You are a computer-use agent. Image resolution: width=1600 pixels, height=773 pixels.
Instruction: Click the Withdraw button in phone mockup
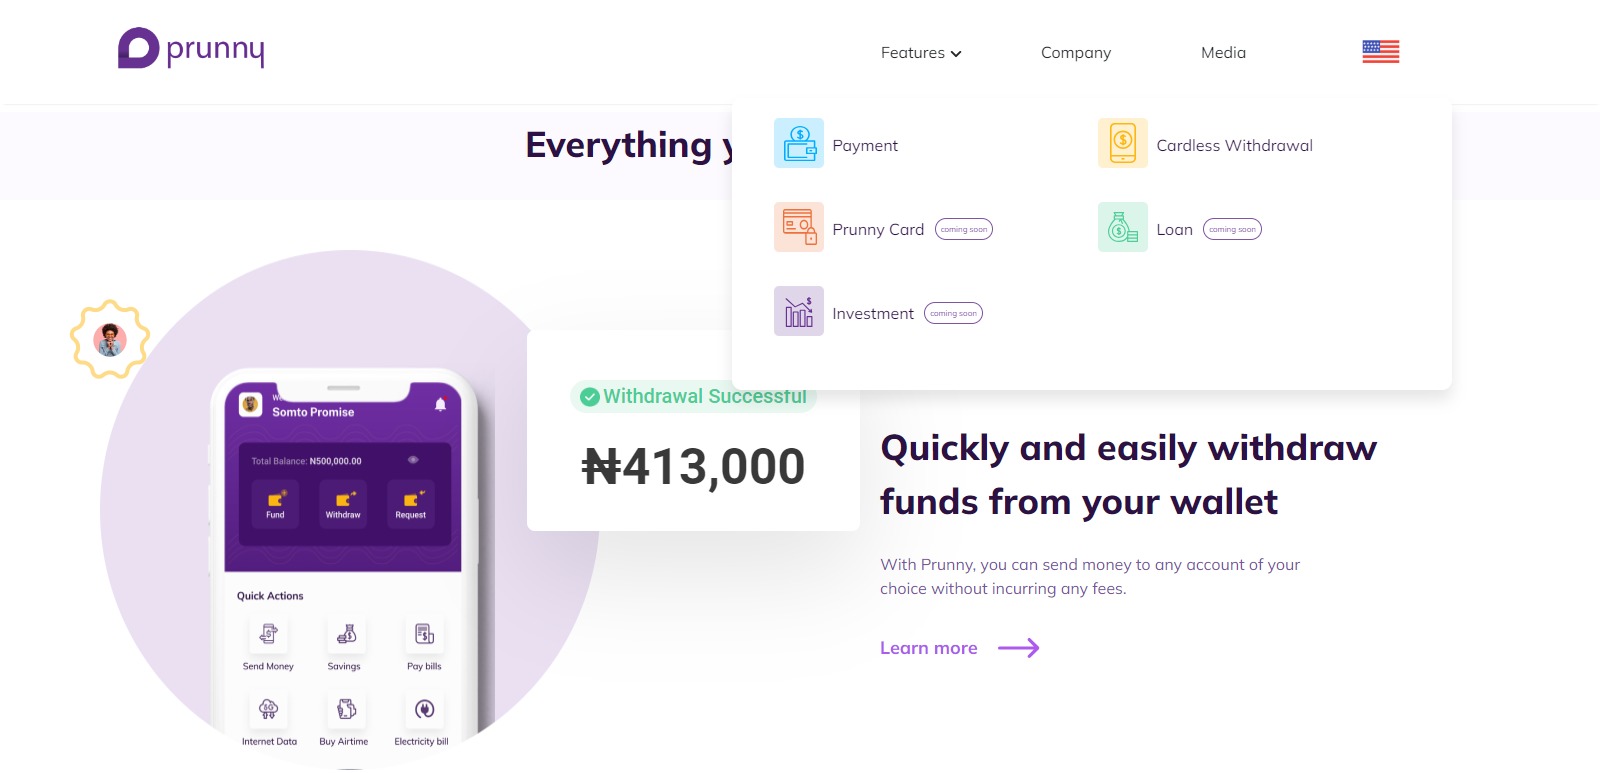pyautogui.click(x=343, y=503)
